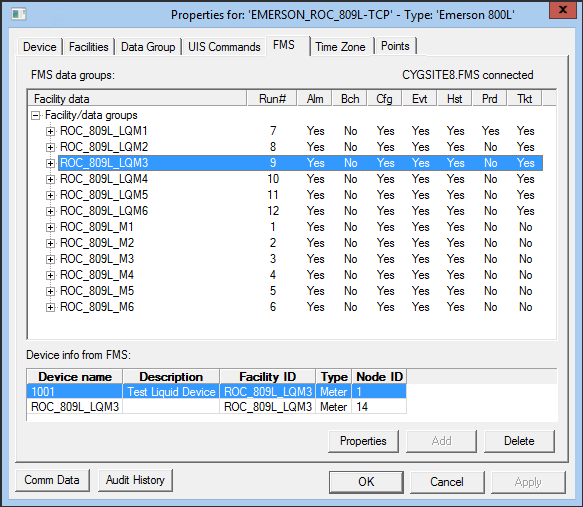Select the ROC_809L_LQM1 facility row
Viewport: 583px width, 507px height.
coord(300,131)
